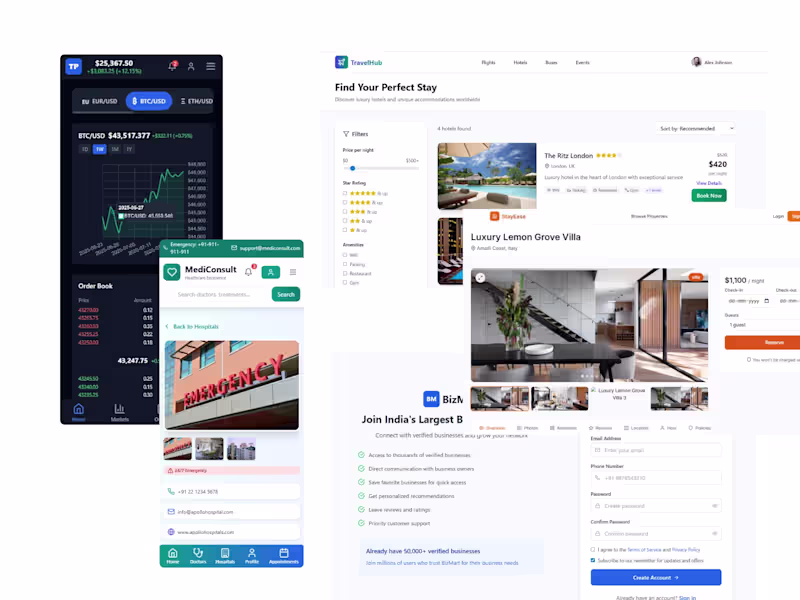Check the five-star rating filter
This screenshot has height=600, width=800.
pyautogui.click(x=345, y=193)
